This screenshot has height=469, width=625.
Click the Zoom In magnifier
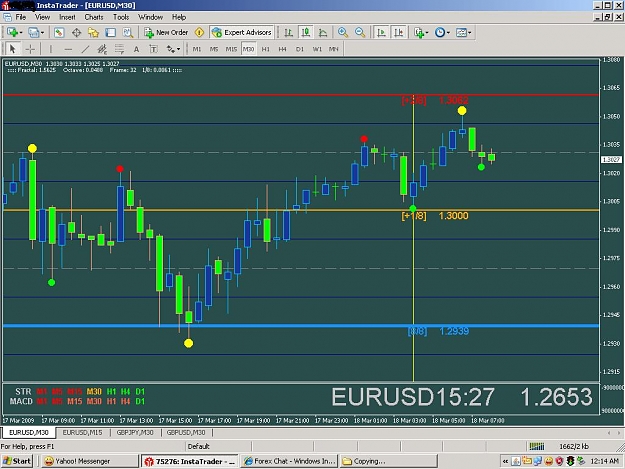[x=342, y=32]
